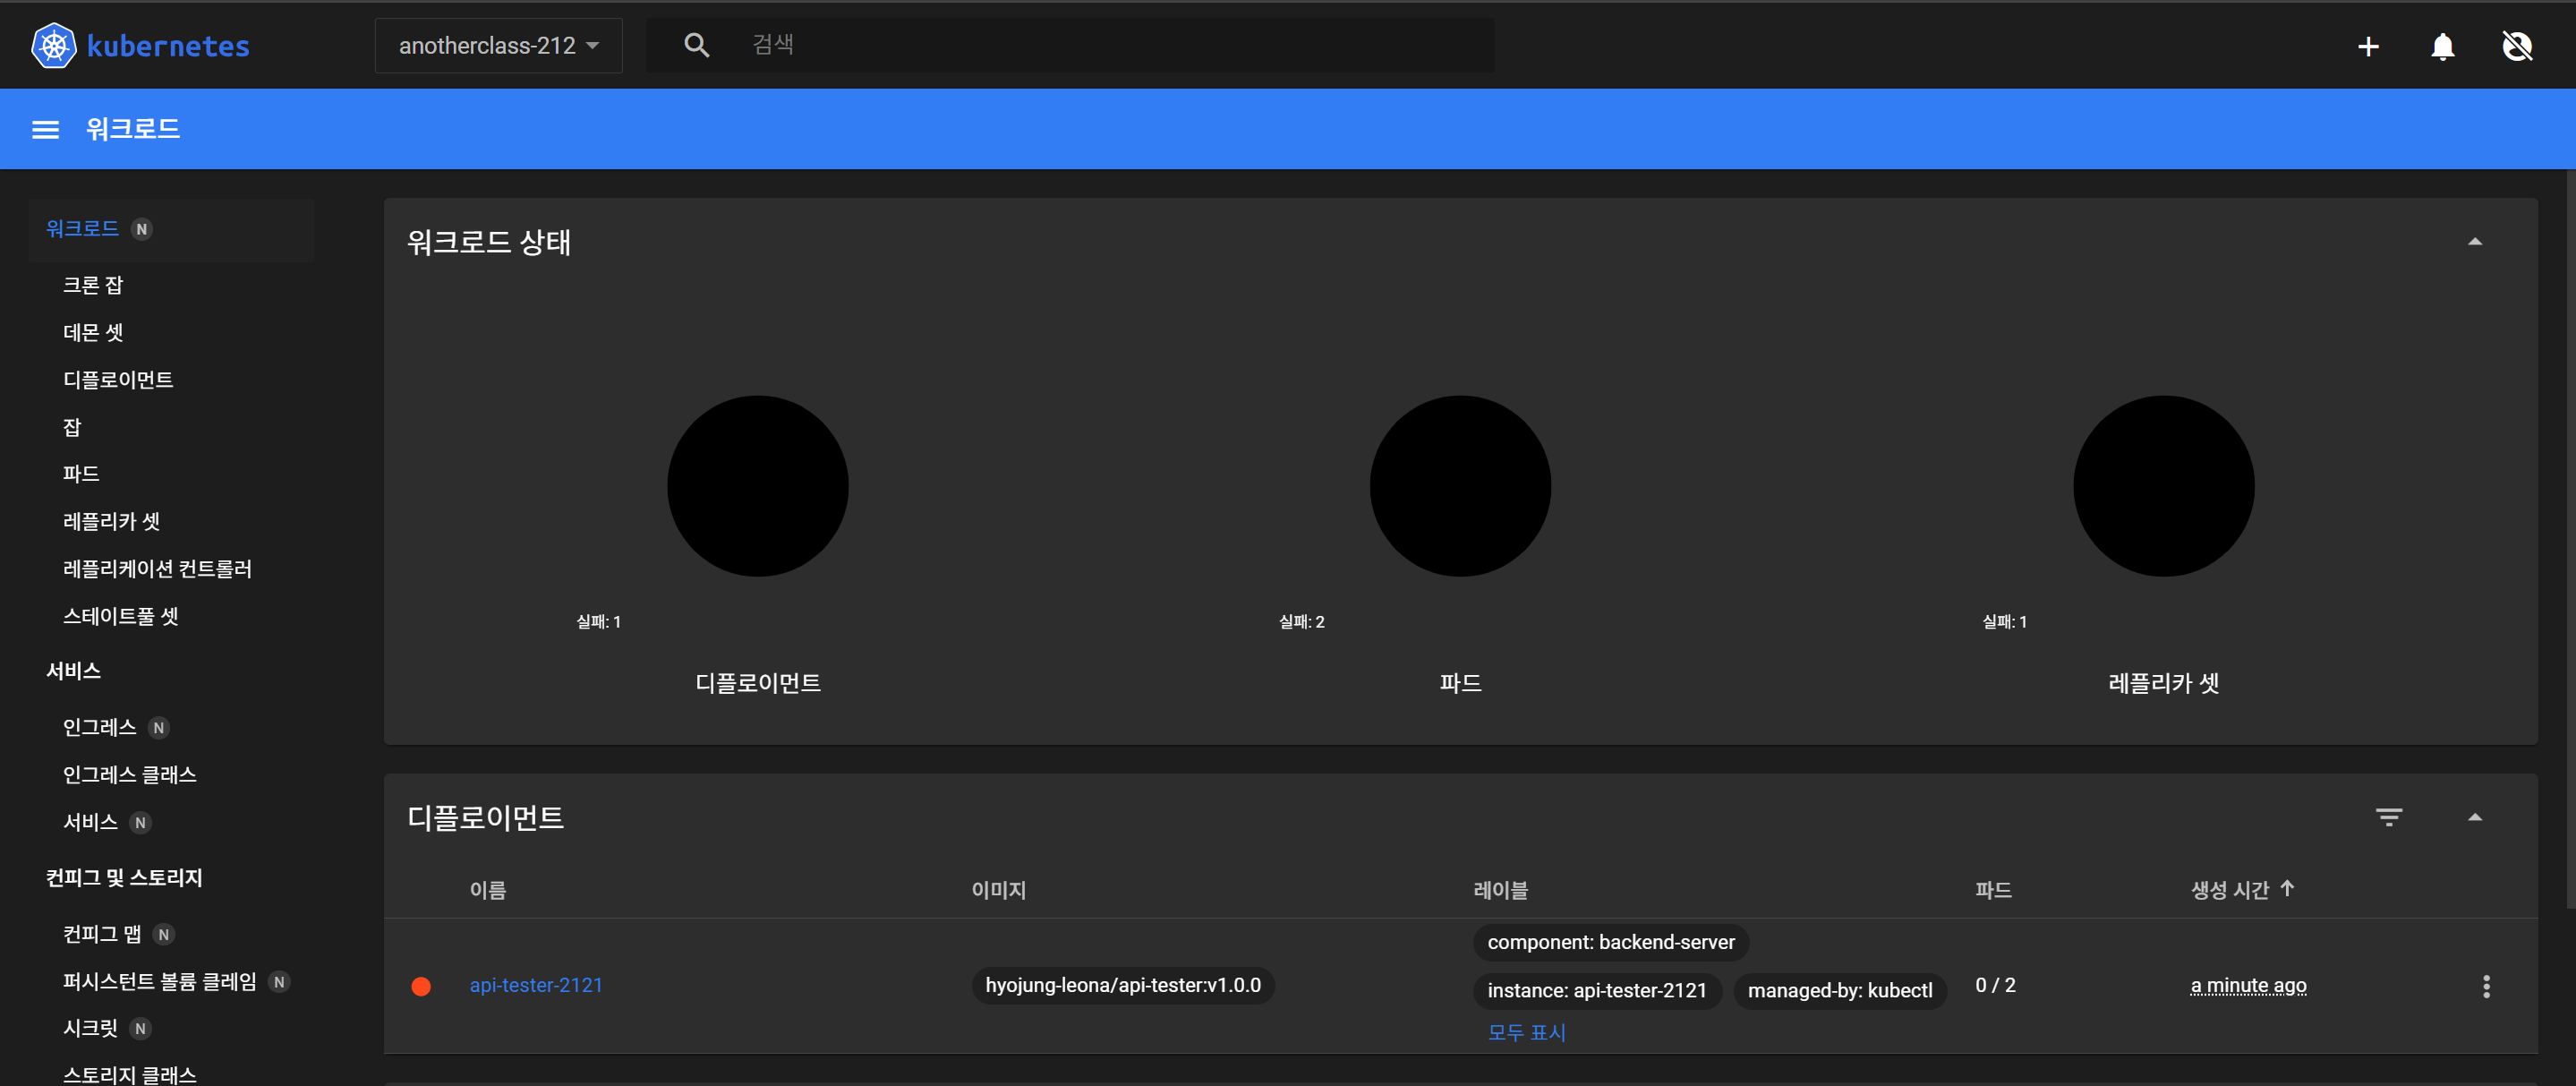Open the api-tester-2121 deployment link

click(x=536, y=985)
